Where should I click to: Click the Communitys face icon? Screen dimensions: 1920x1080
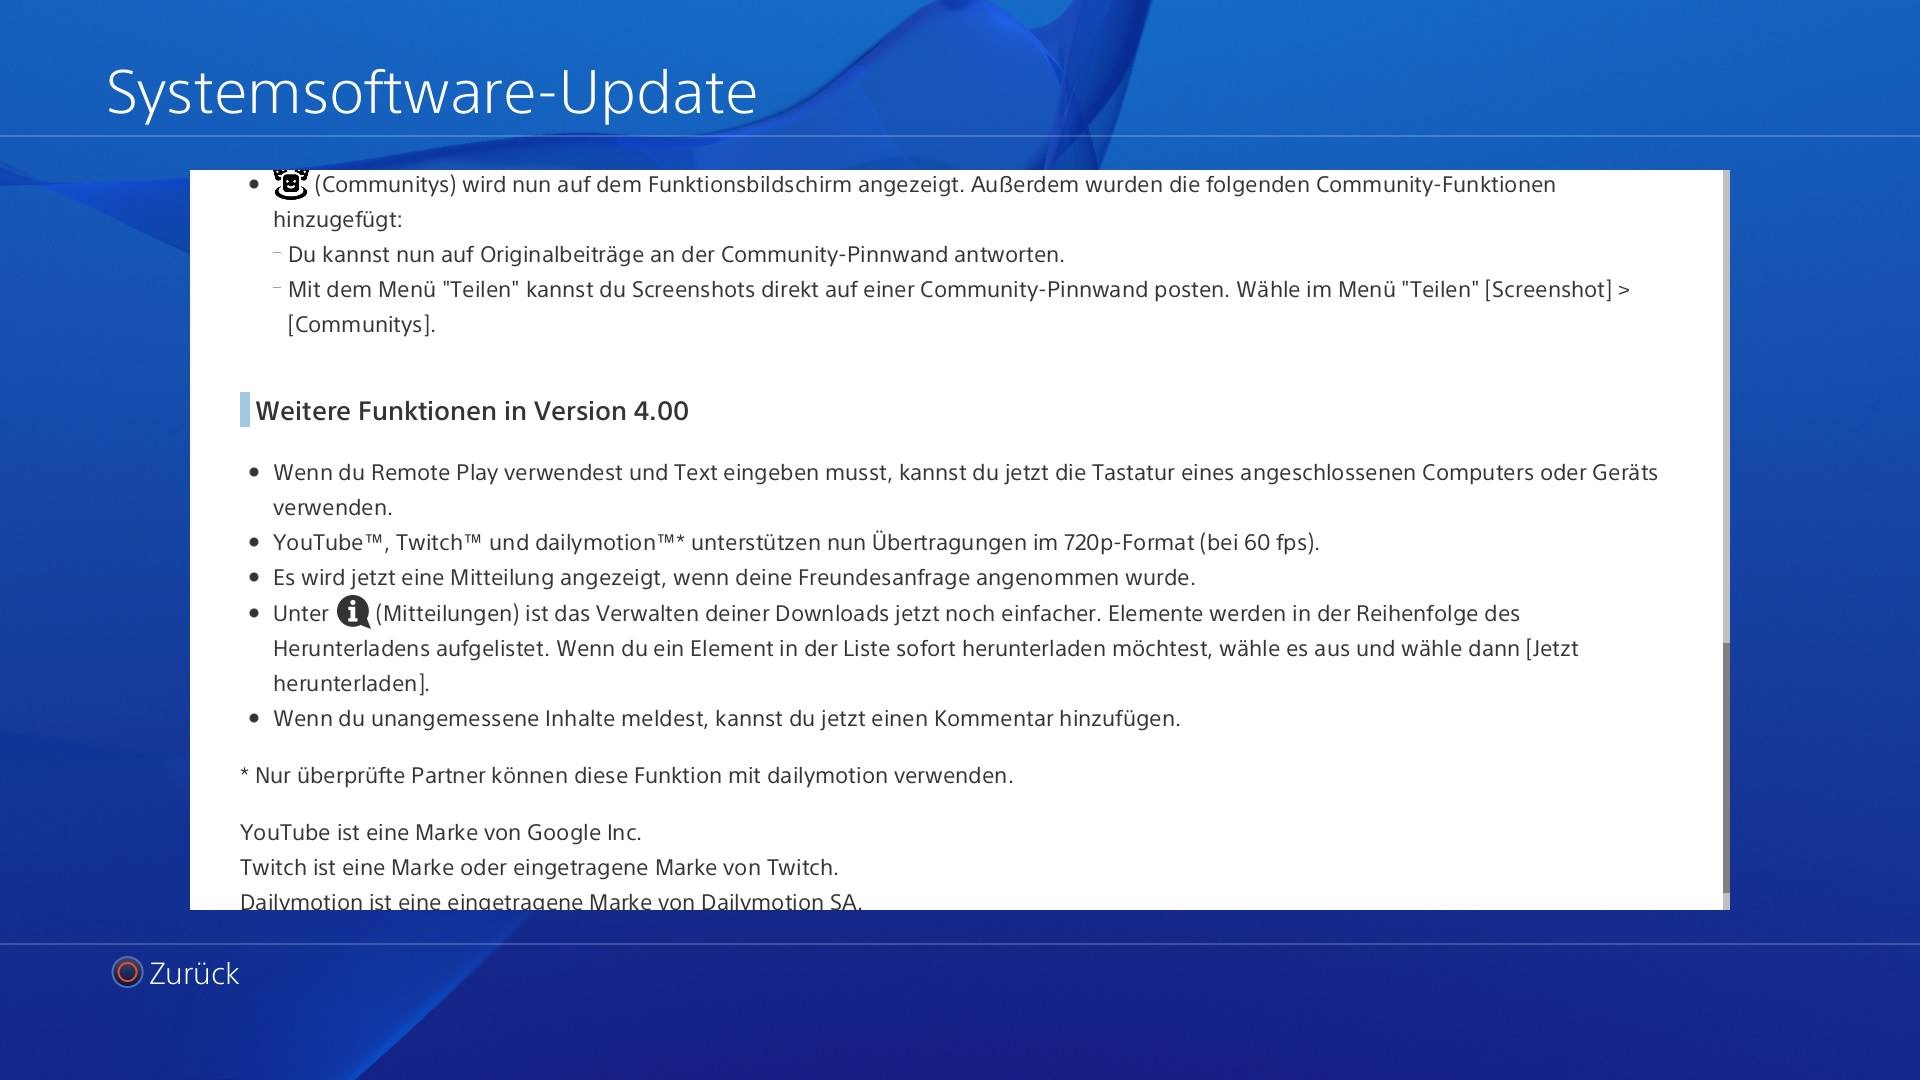coord(291,185)
